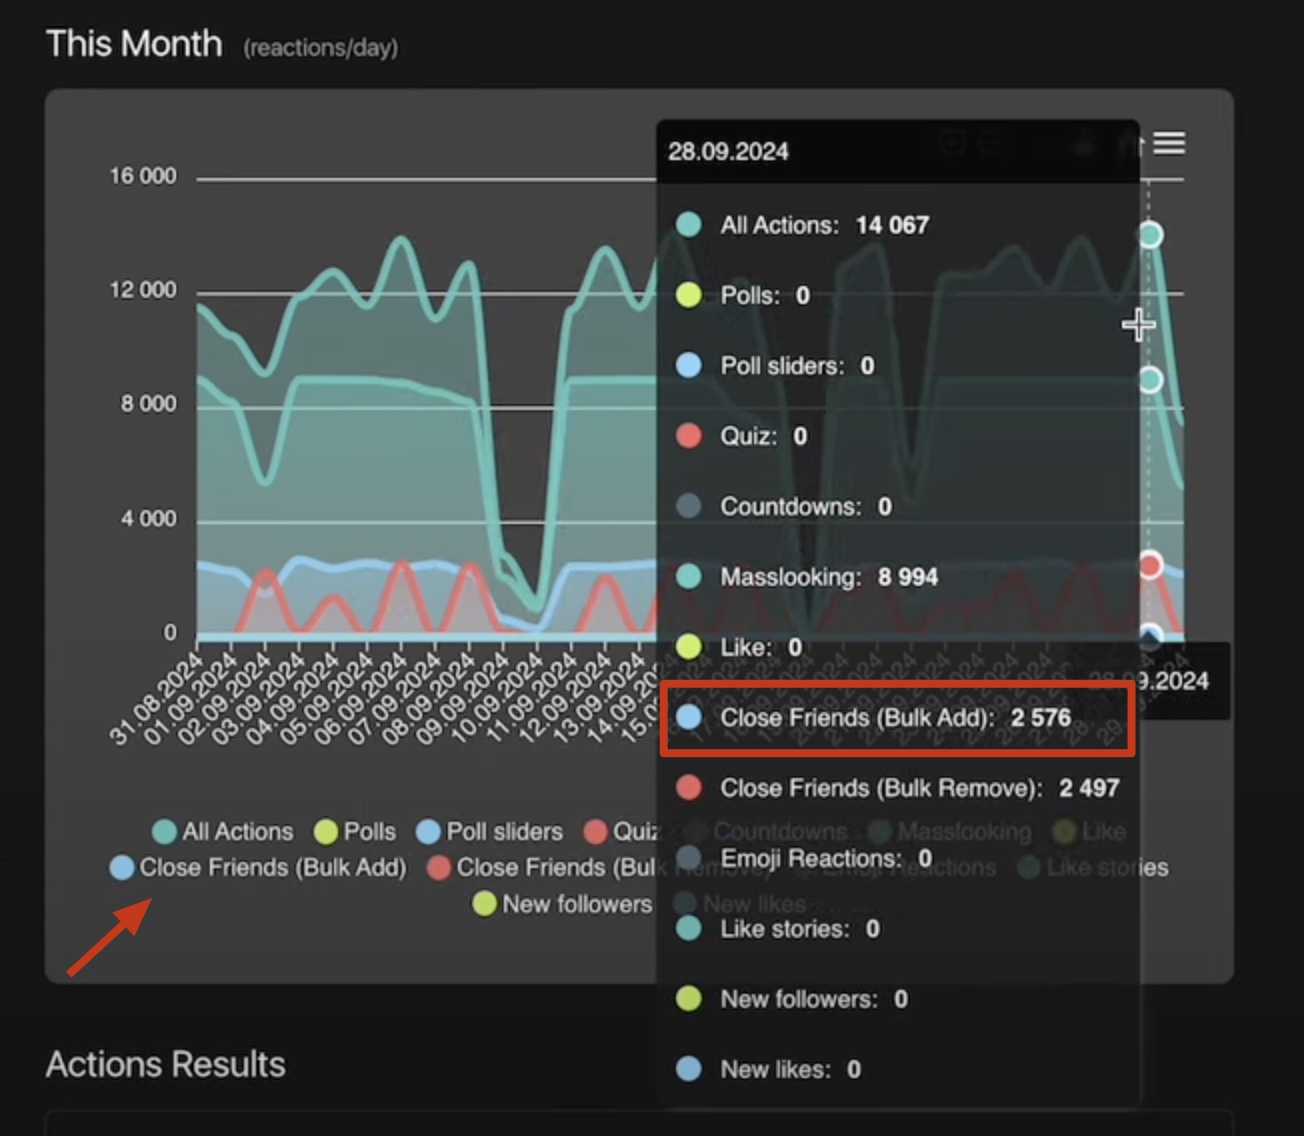Click the red Bulk Remove legend dot

point(438,868)
